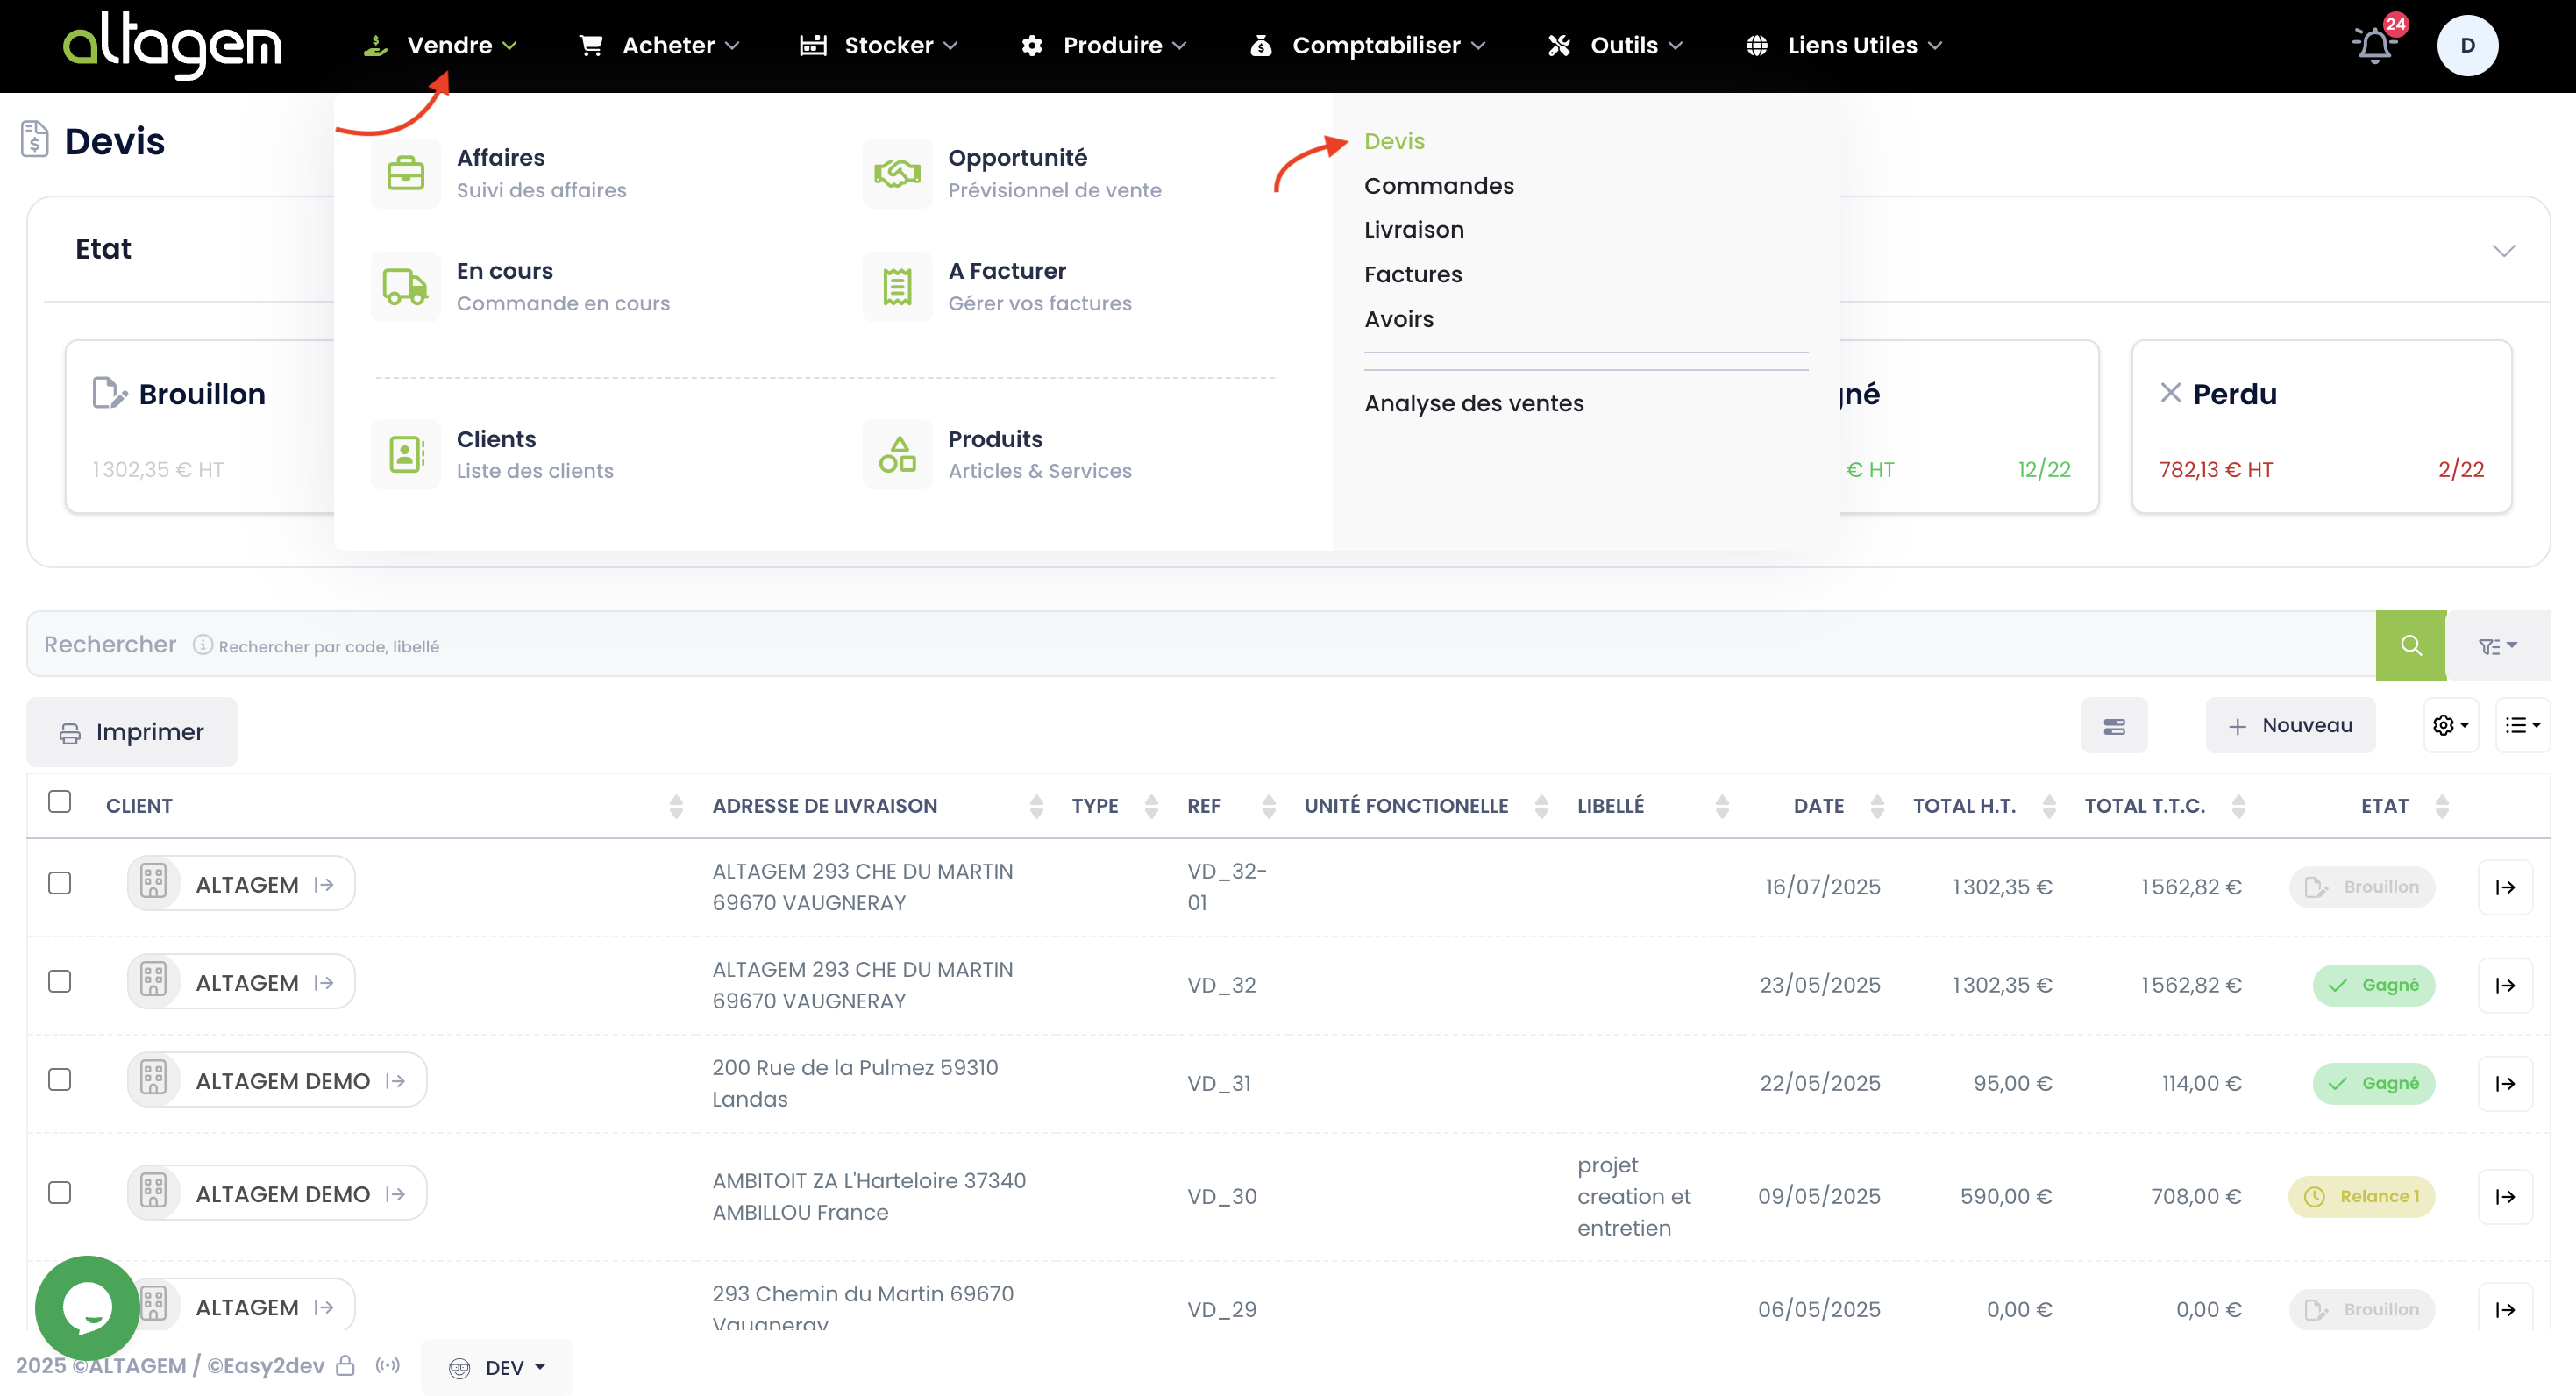Screen dimensions: 2576x1396
Task: Open the Liens Utiles dropdown
Action: 1844,45
